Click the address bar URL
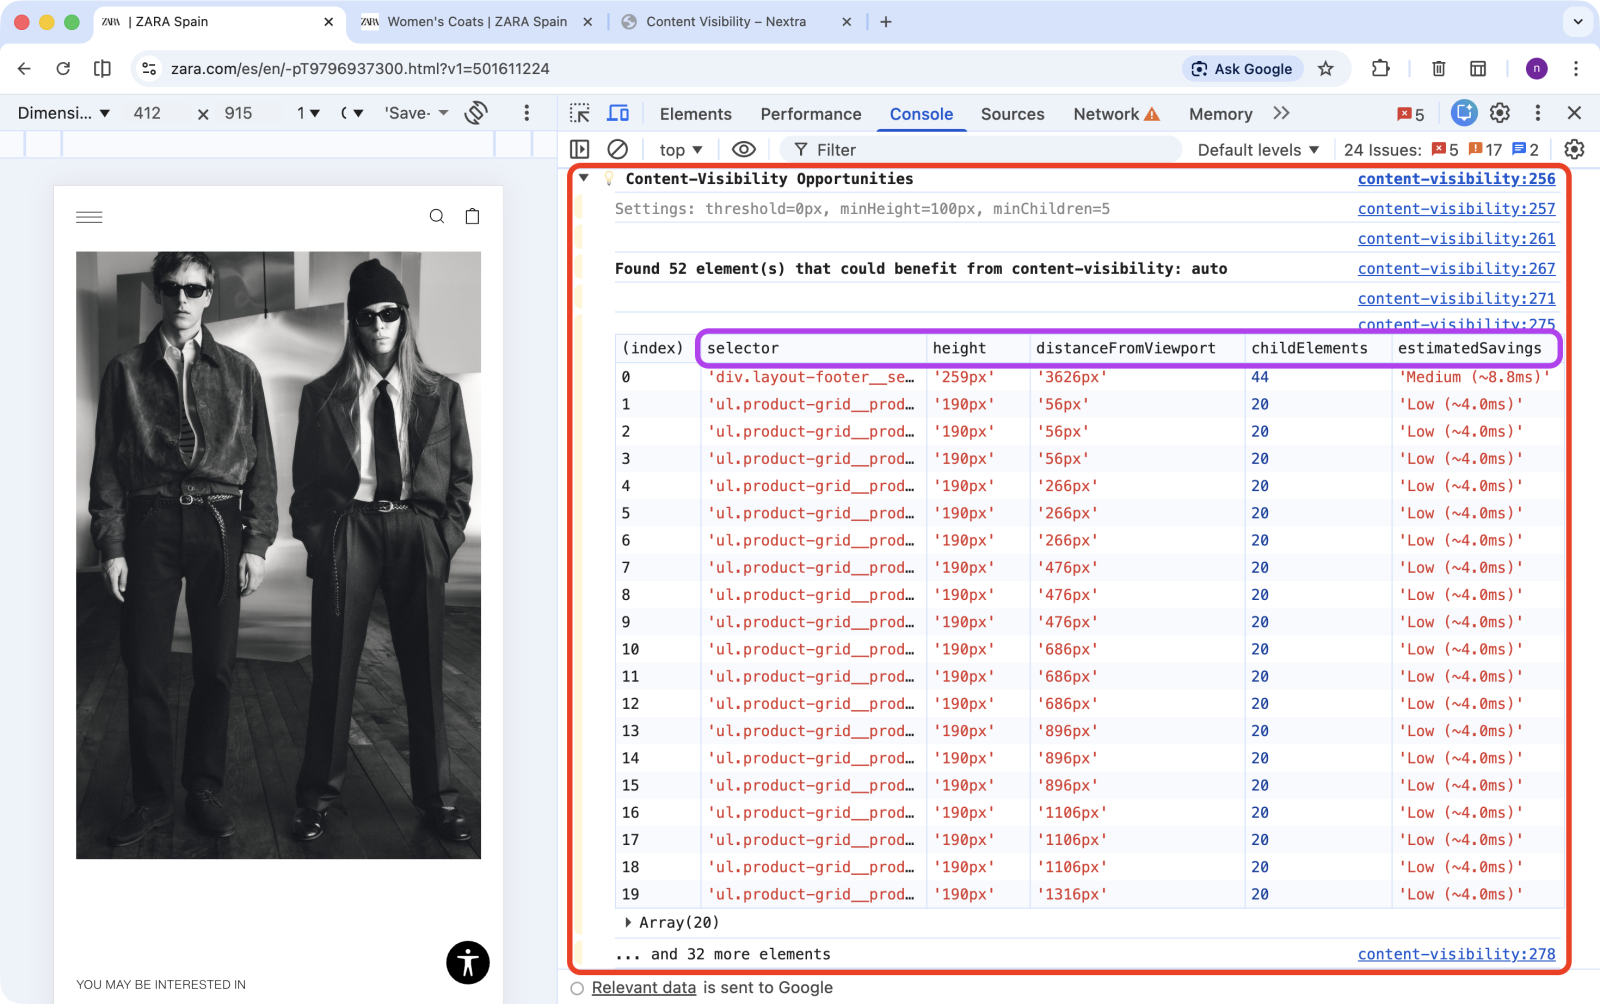Screen dimensions: 1600x1004 coord(360,69)
